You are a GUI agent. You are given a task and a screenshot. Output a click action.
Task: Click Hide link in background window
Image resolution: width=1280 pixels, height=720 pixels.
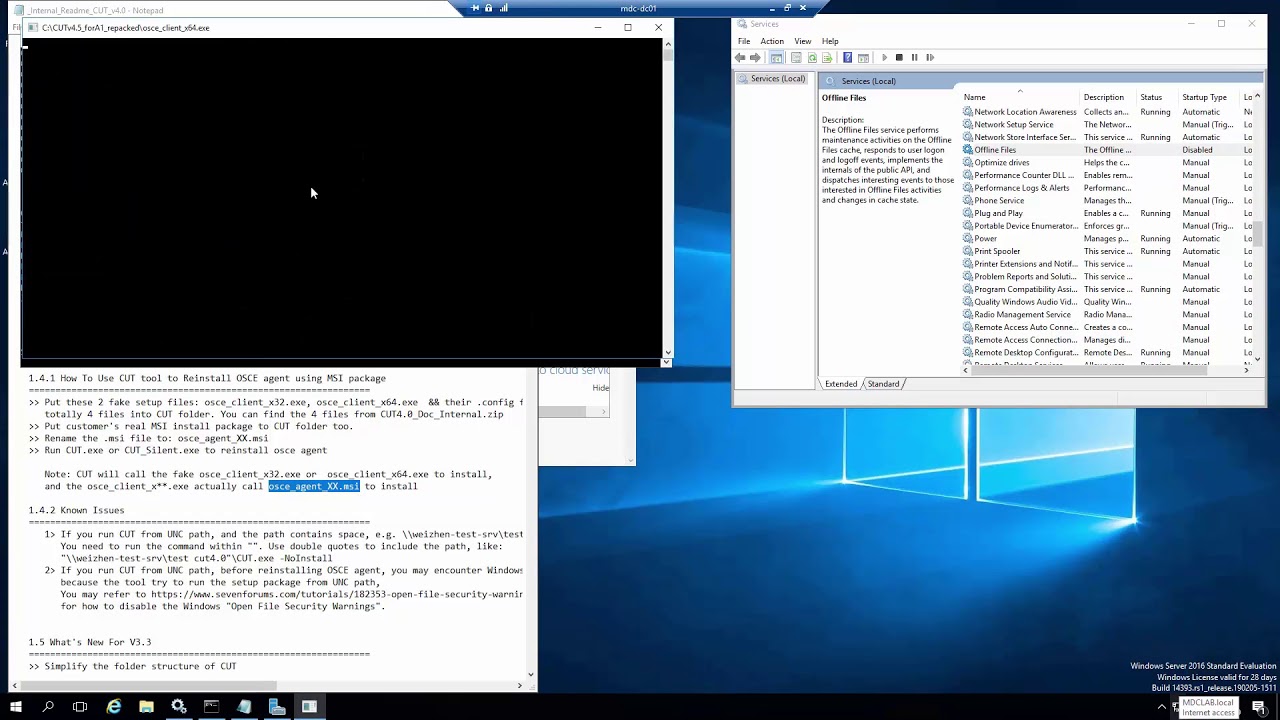[600, 388]
